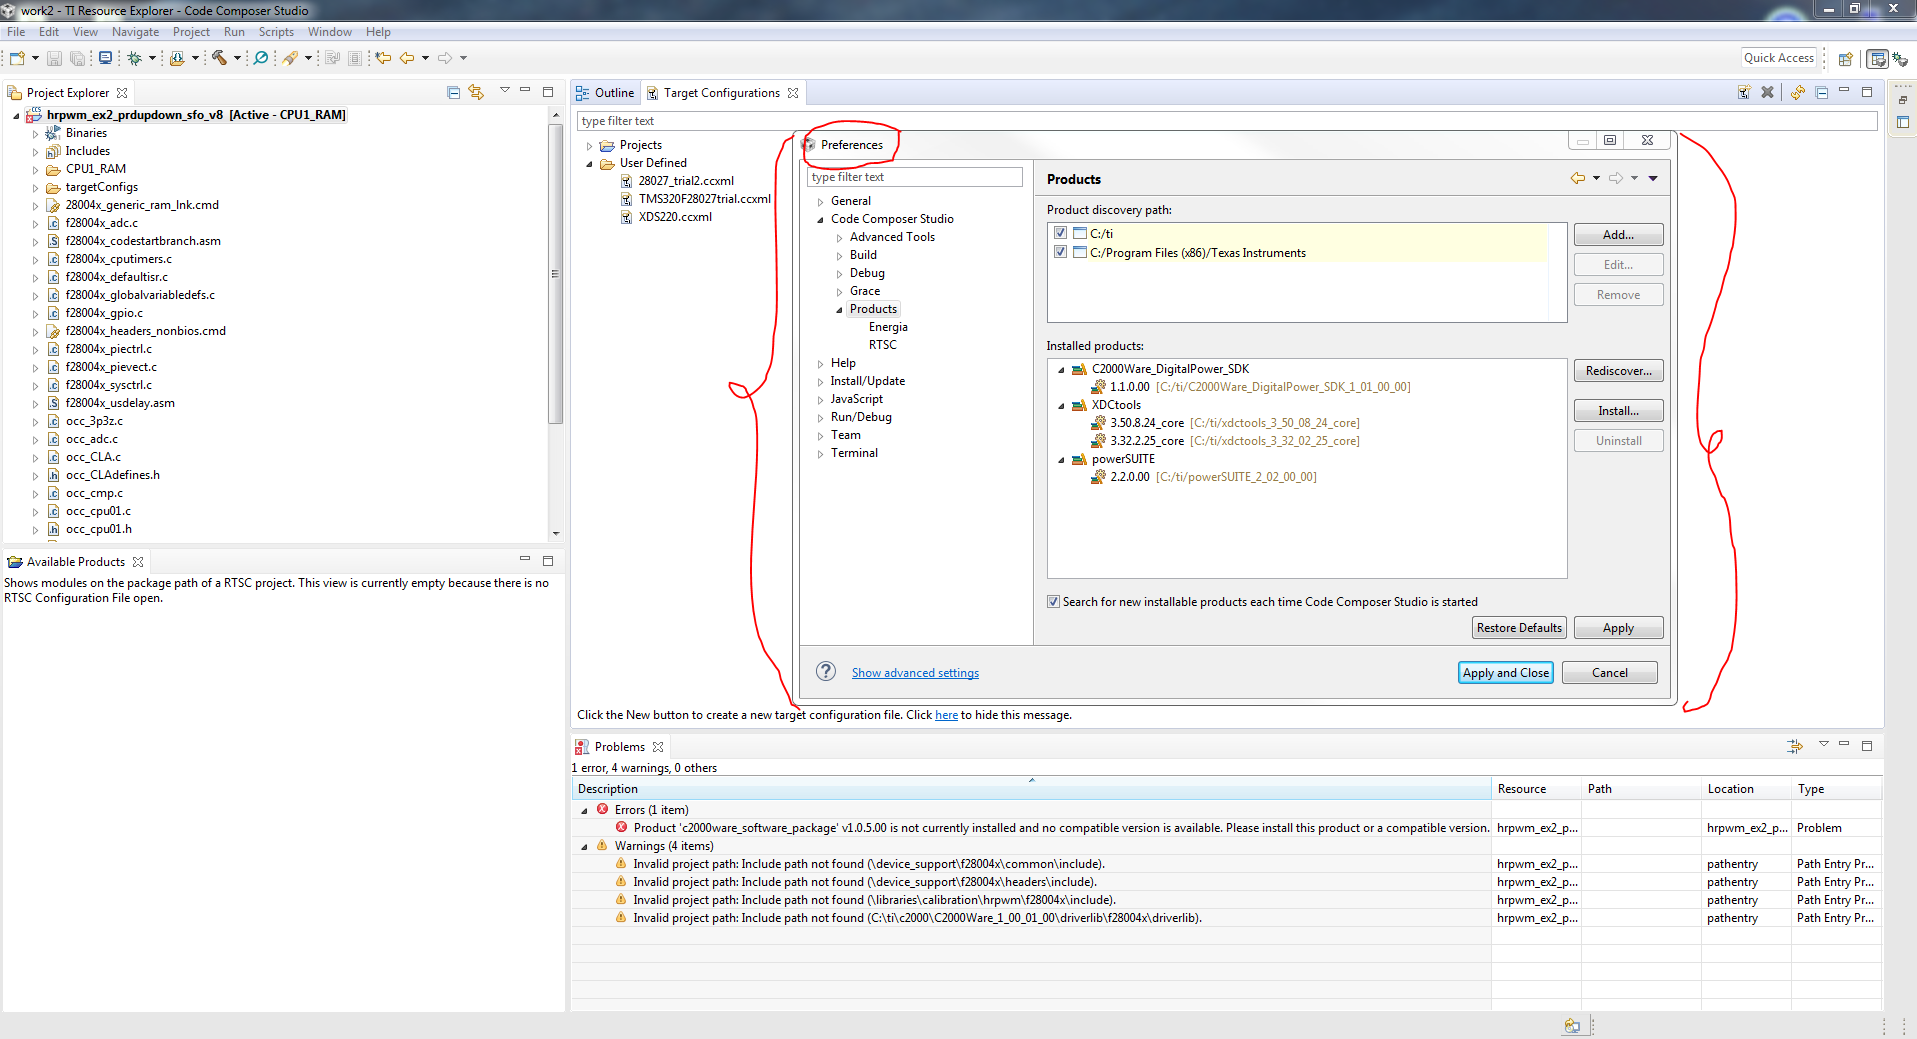Delete selected target configuration with X icon
This screenshot has width=1917, height=1039.
tap(1767, 93)
